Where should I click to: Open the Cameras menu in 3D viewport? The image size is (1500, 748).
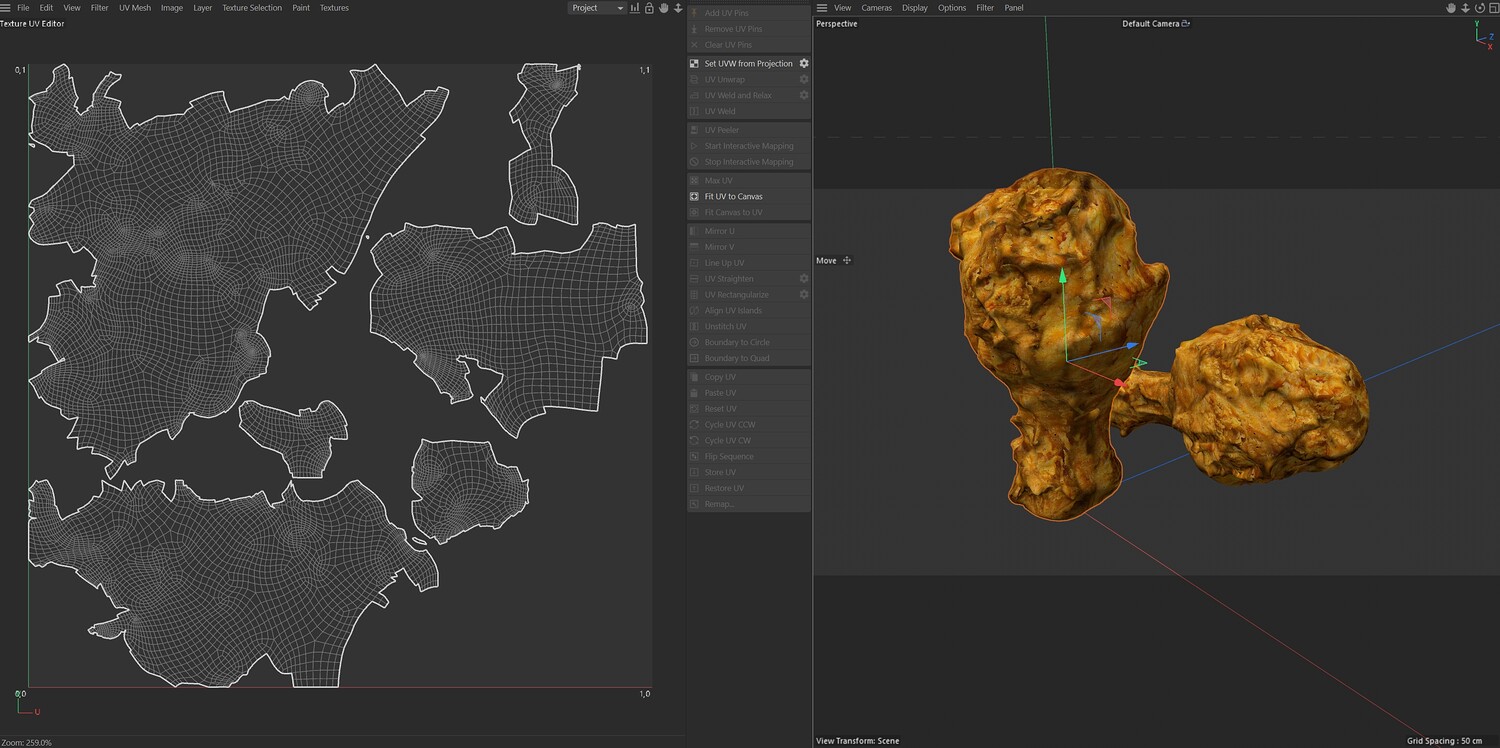[x=877, y=8]
